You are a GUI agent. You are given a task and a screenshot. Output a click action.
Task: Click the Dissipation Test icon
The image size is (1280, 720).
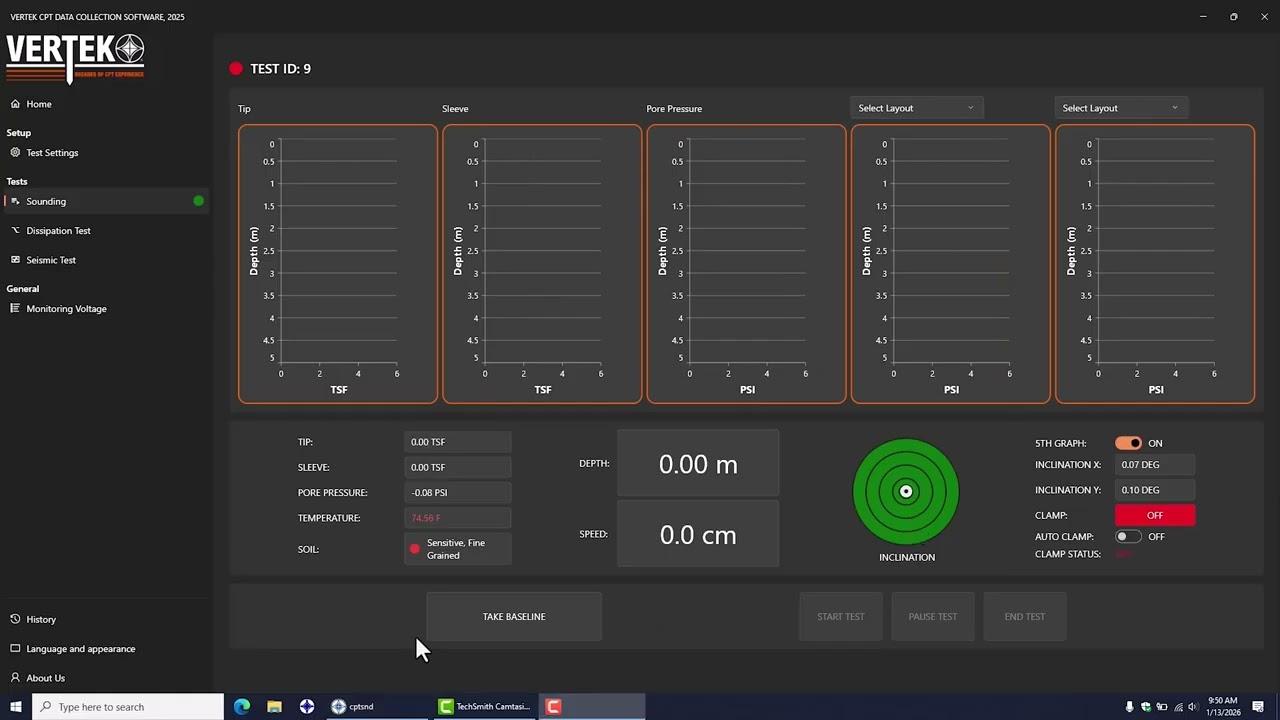tap(15, 230)
